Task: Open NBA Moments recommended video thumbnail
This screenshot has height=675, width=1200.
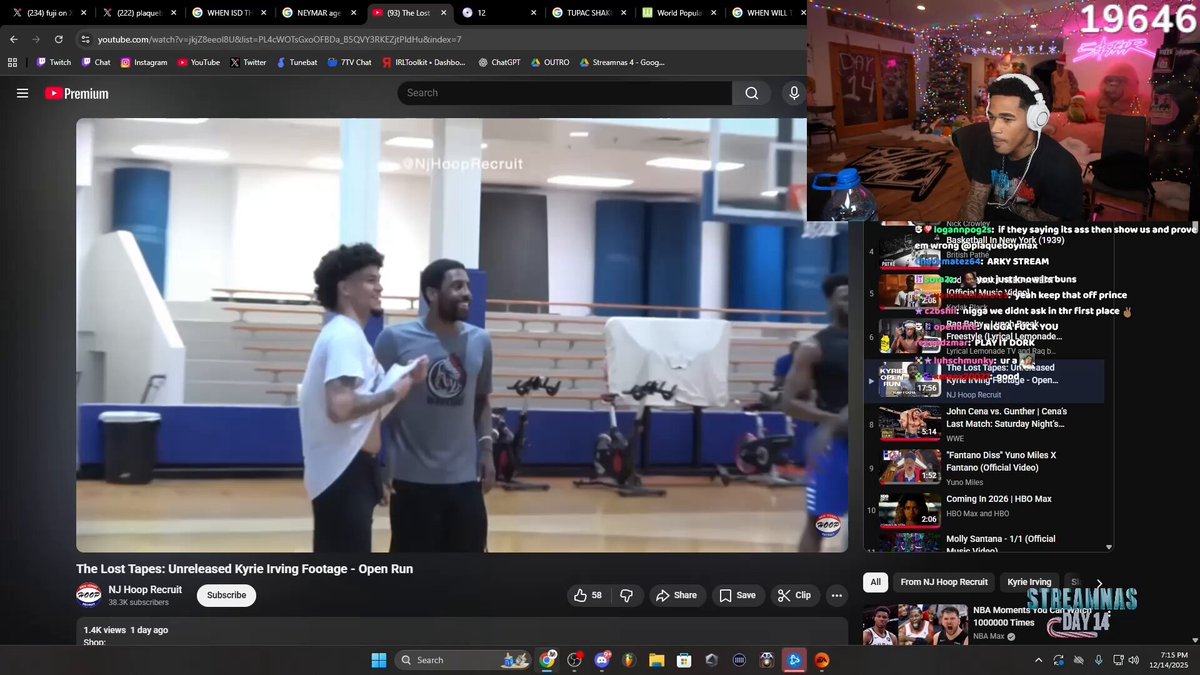Action: pyautogui.click(x=915, y=624)
